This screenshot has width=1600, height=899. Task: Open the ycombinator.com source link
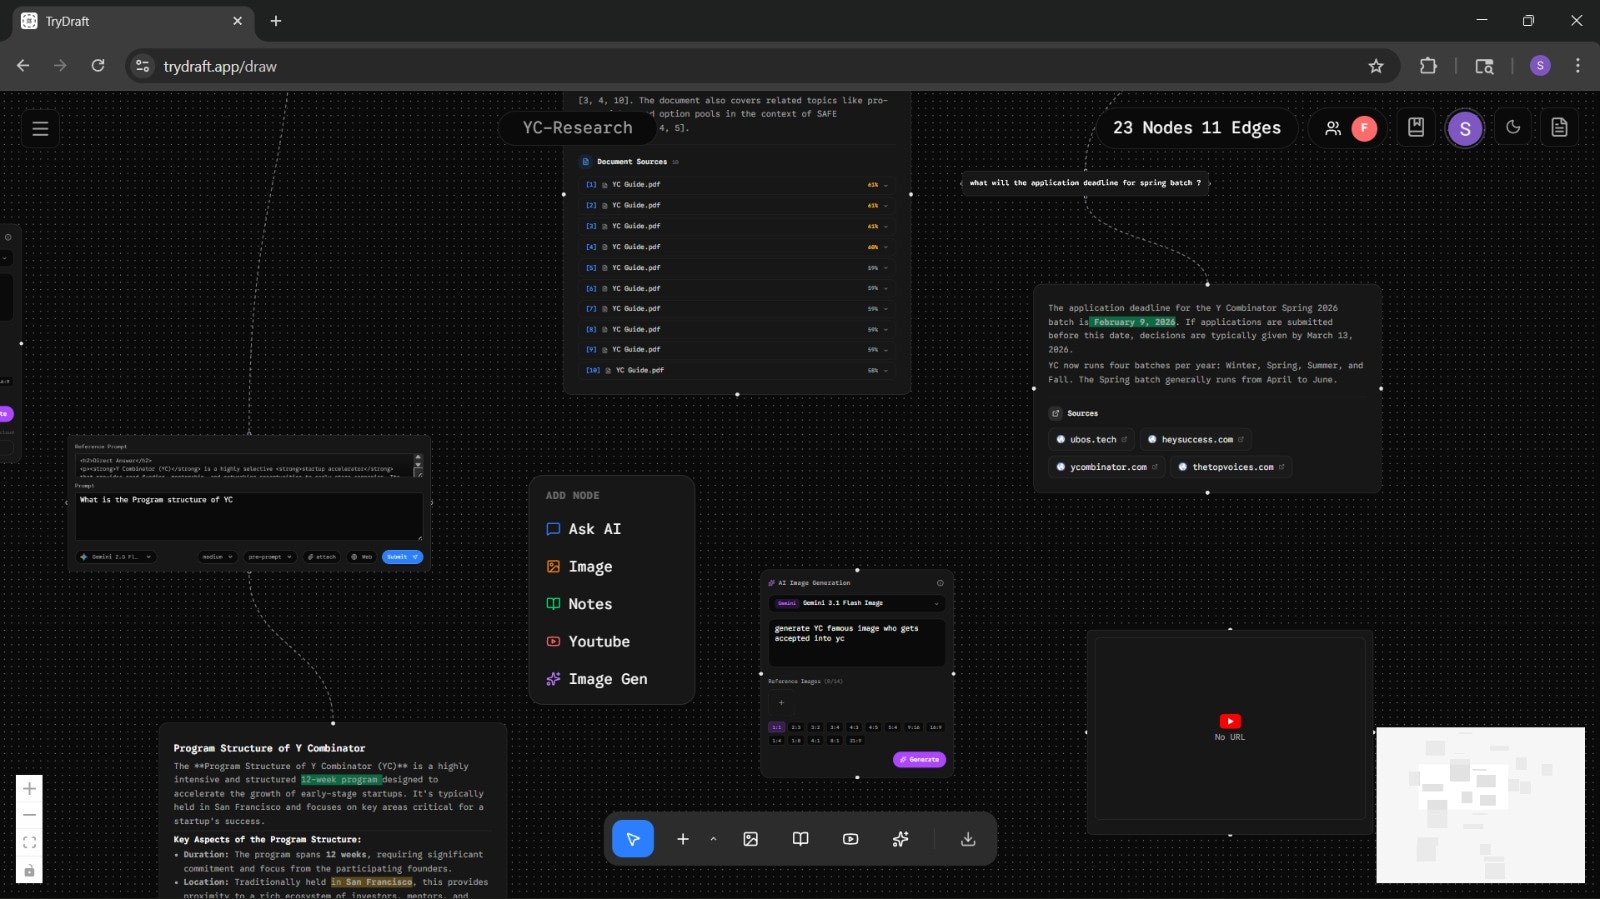tap(1107, 467)
